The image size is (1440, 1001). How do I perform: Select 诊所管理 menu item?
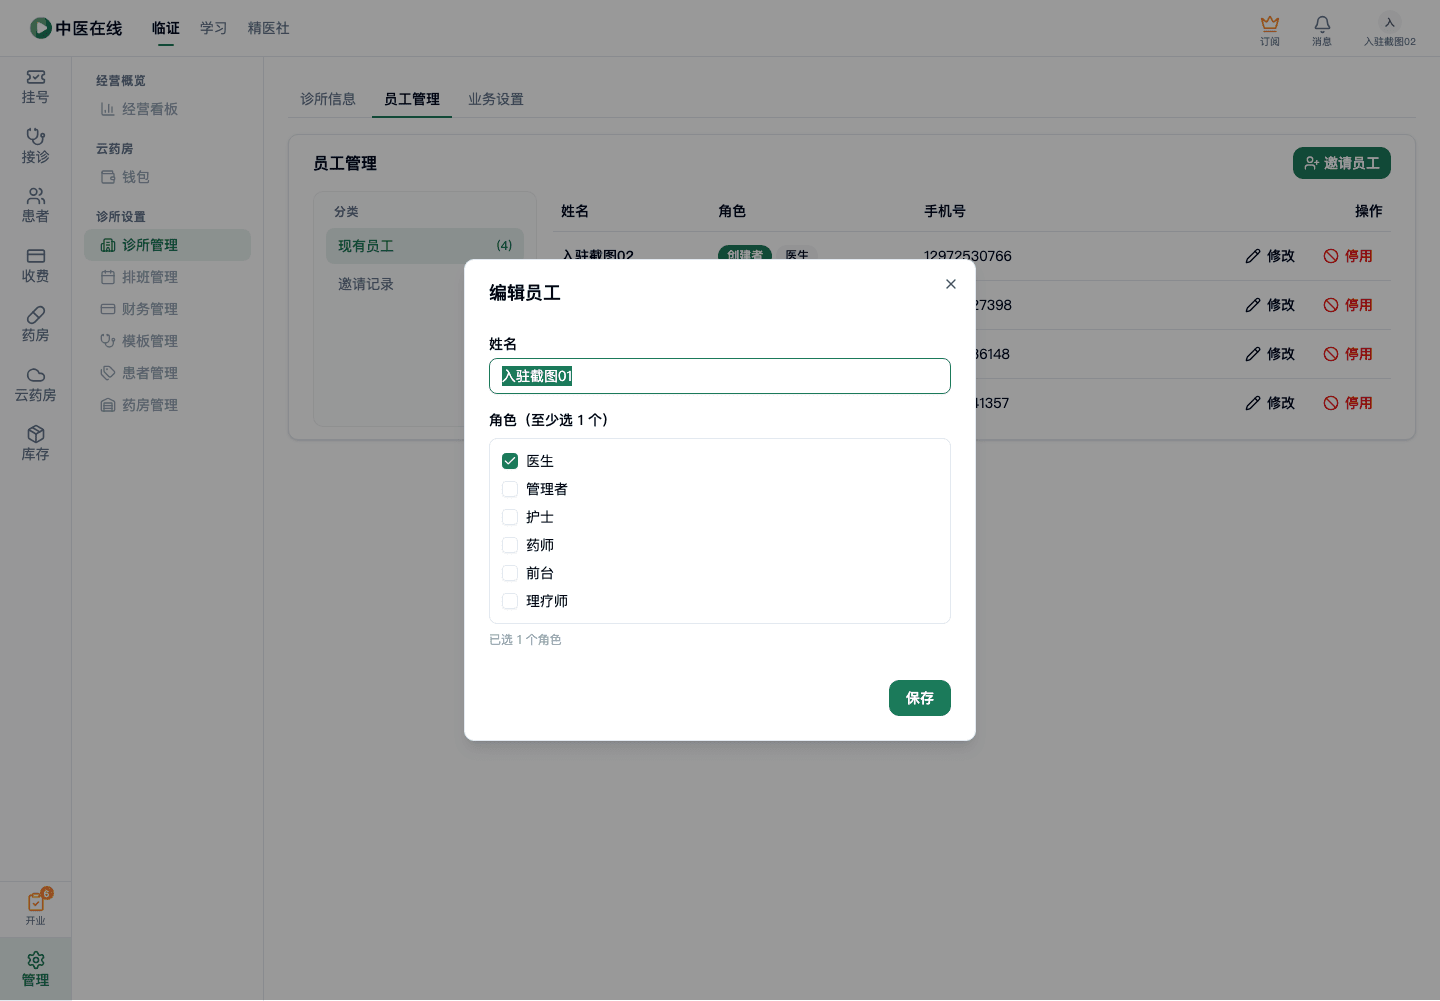point(167,245)
